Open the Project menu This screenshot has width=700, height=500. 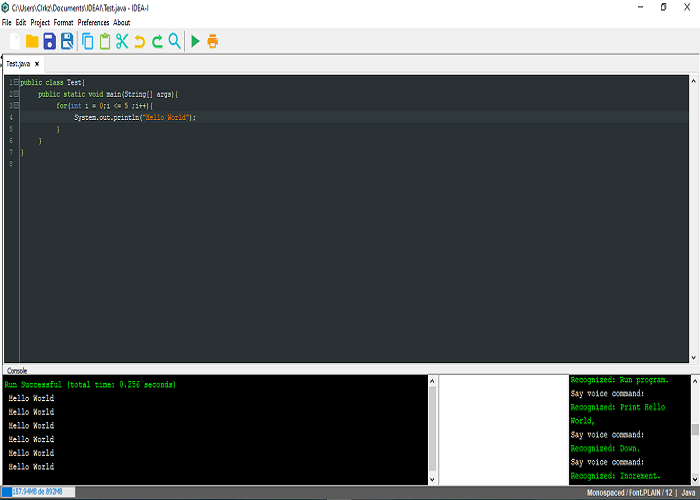(40, 22)
